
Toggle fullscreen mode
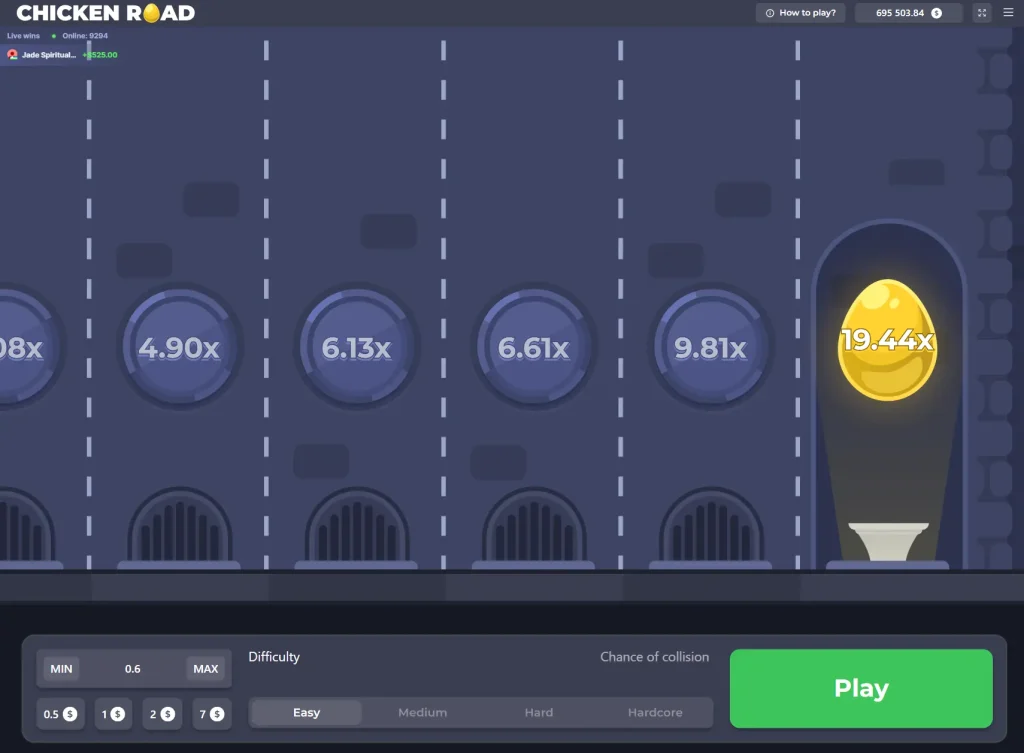click(x=982, y=12)
